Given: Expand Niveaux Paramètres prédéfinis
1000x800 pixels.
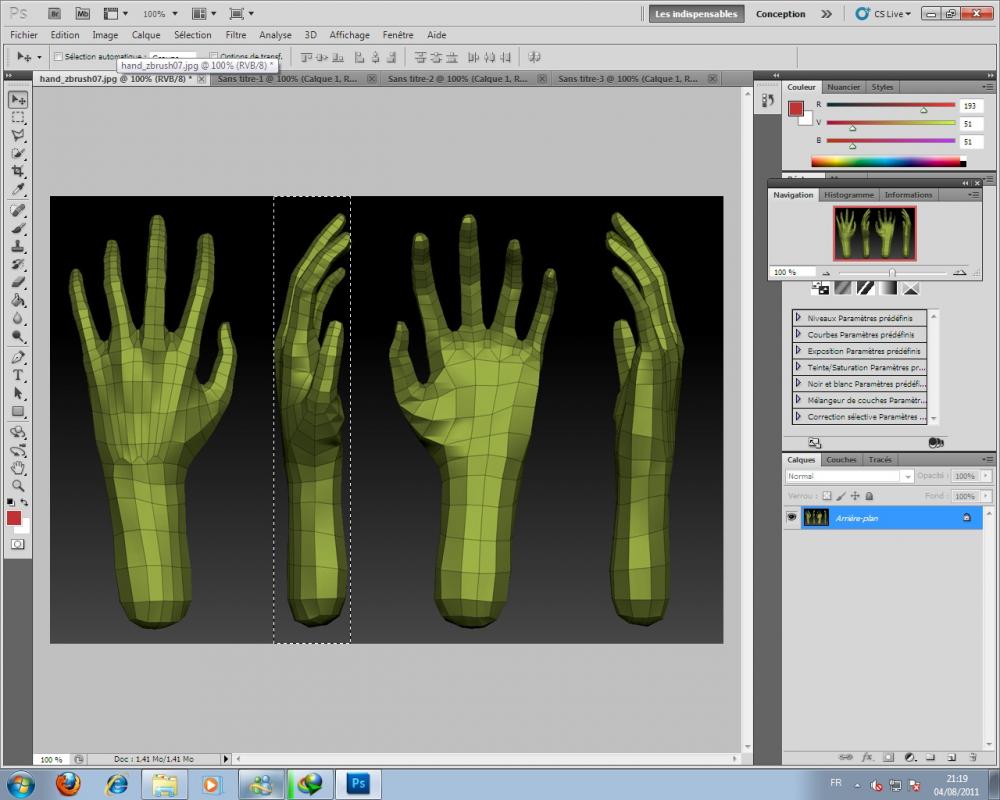Looking at the screenshot, I should click(x=798, y=318).
